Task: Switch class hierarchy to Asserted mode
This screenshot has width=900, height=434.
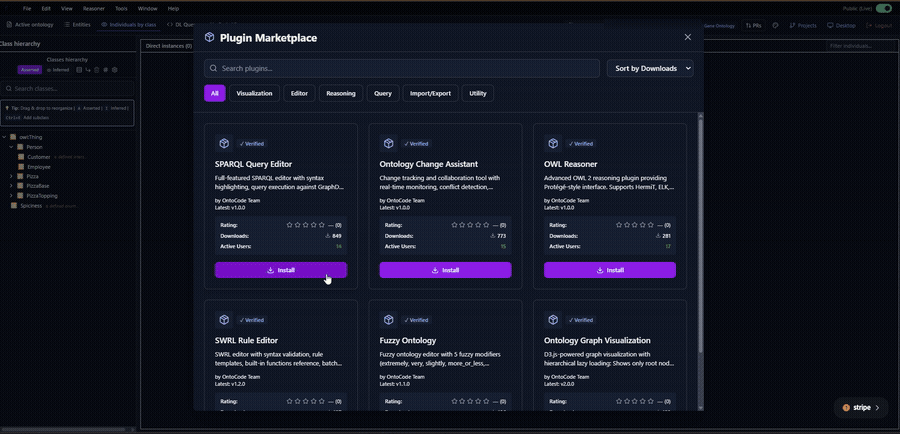Action: (30, 70)
